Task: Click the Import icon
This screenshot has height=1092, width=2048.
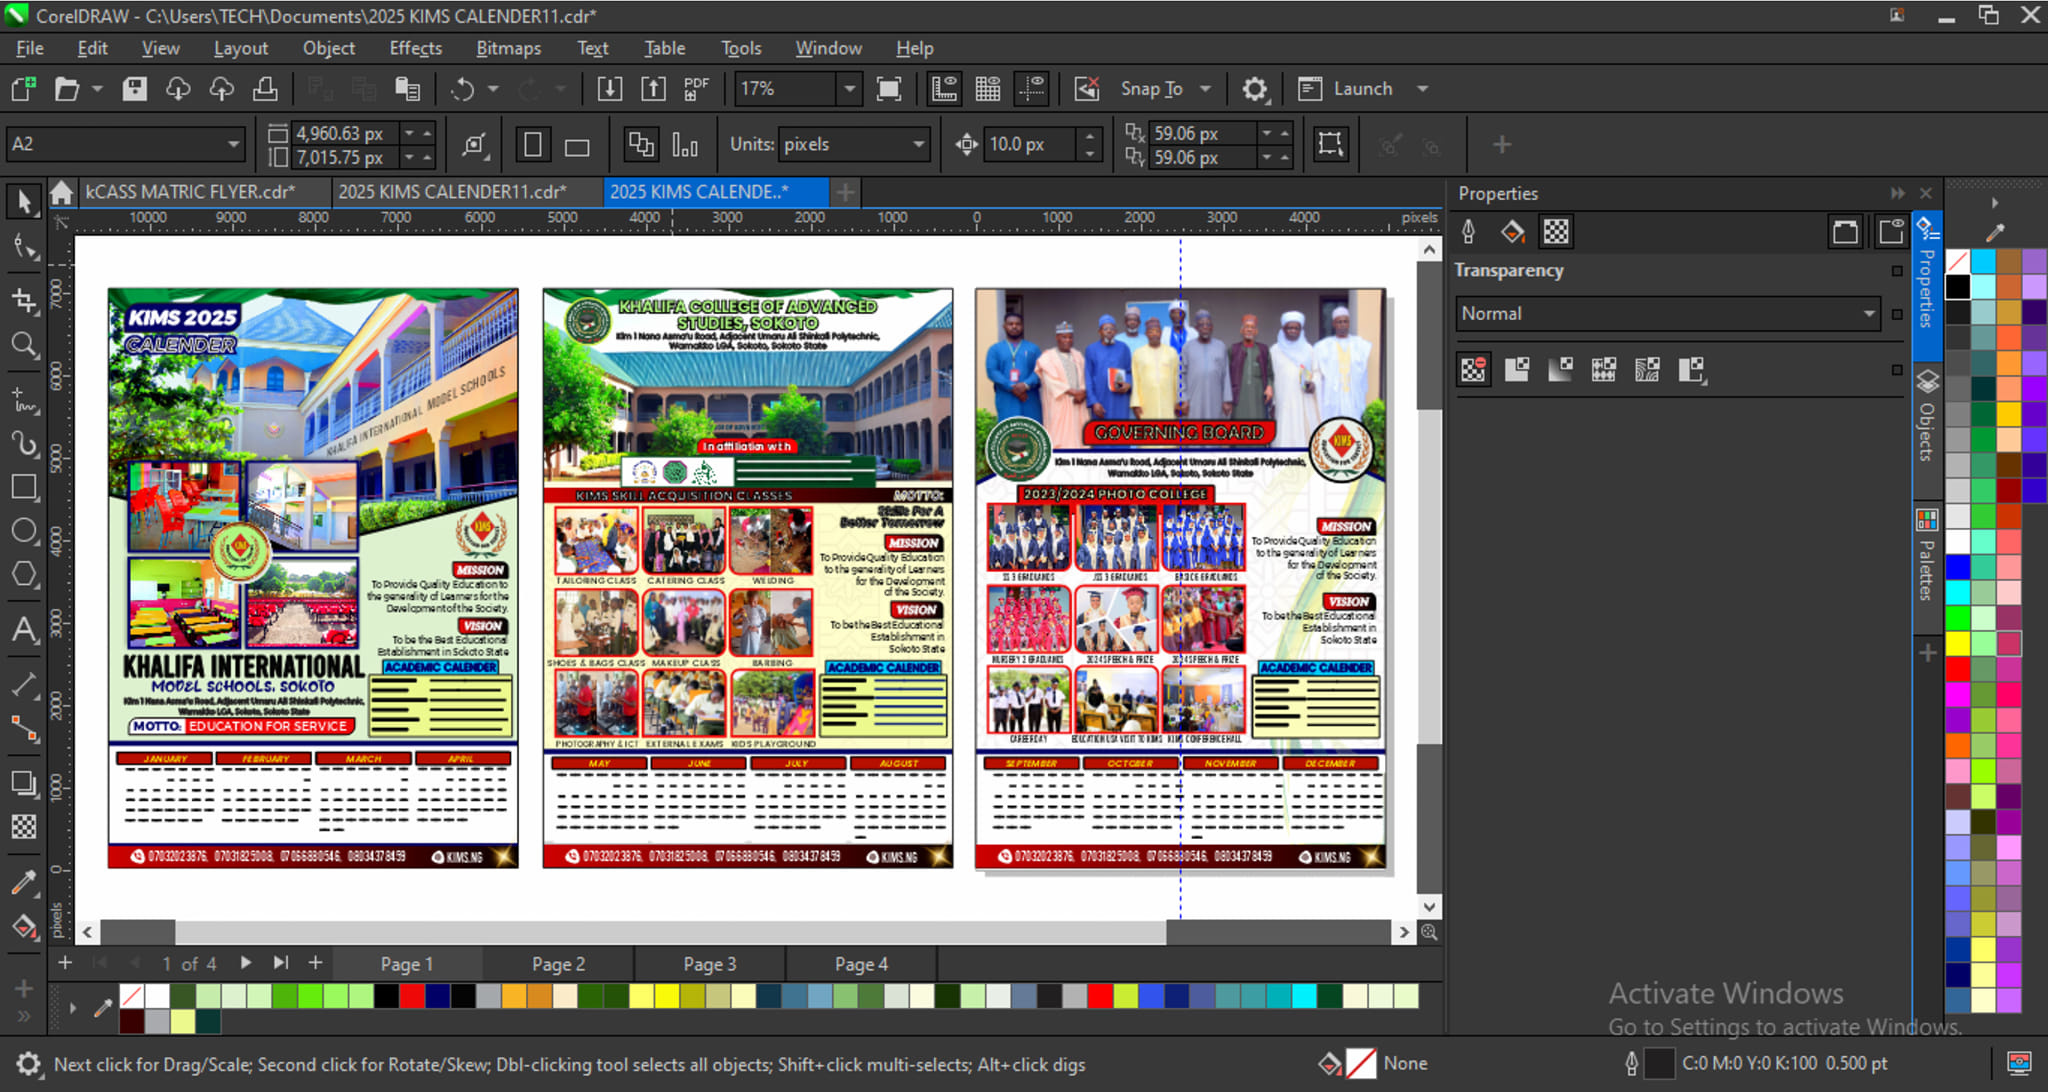Action: coord(609,89)
